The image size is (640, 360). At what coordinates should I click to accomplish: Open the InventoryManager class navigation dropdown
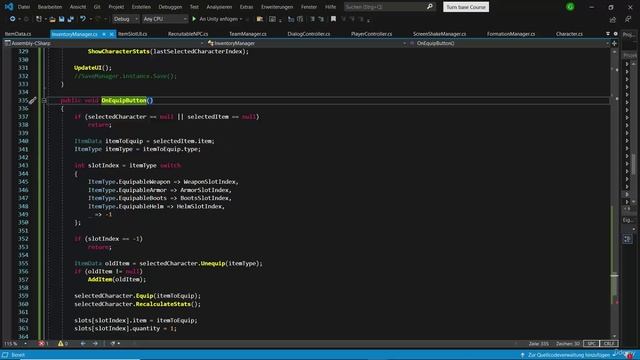[306, 43]
